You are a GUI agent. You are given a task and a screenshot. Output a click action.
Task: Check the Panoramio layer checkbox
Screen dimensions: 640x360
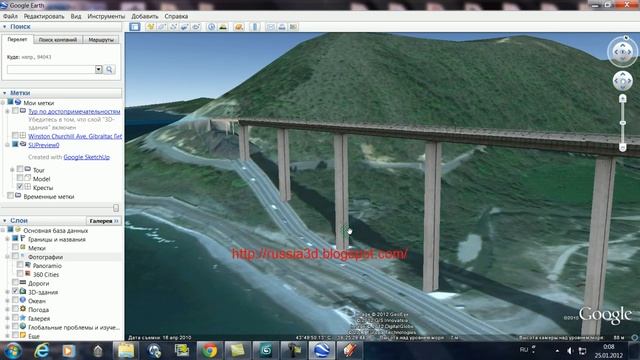(x=20, y=265)
